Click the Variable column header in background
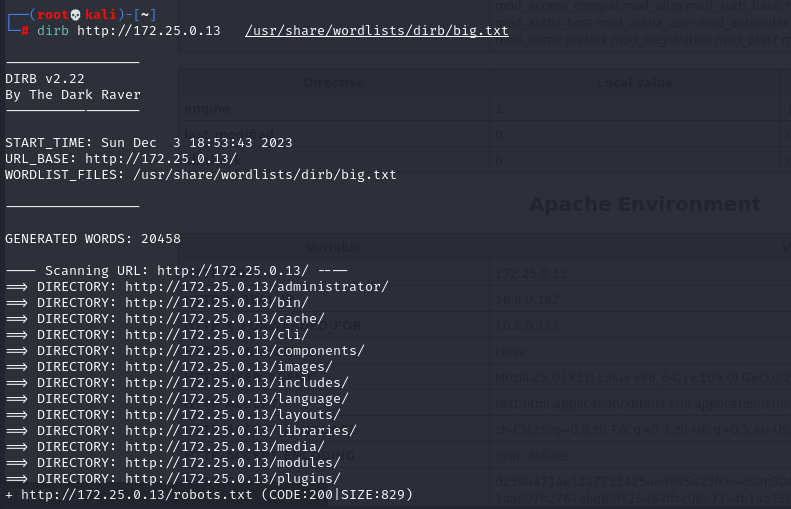This screenshot has height=509, width=791. coord(334,247)
